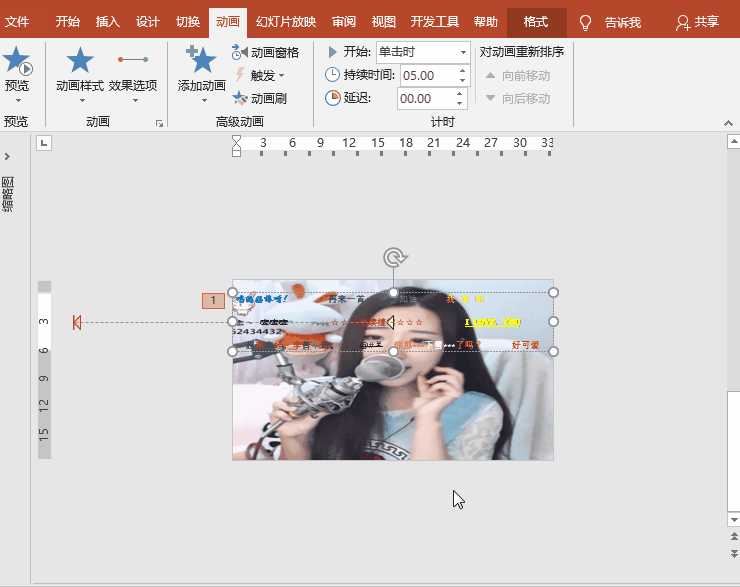Image resolution: width=740 pixels, height=587 pixels.
Task: Increase delay with up spinner
Action: [459, 94]
